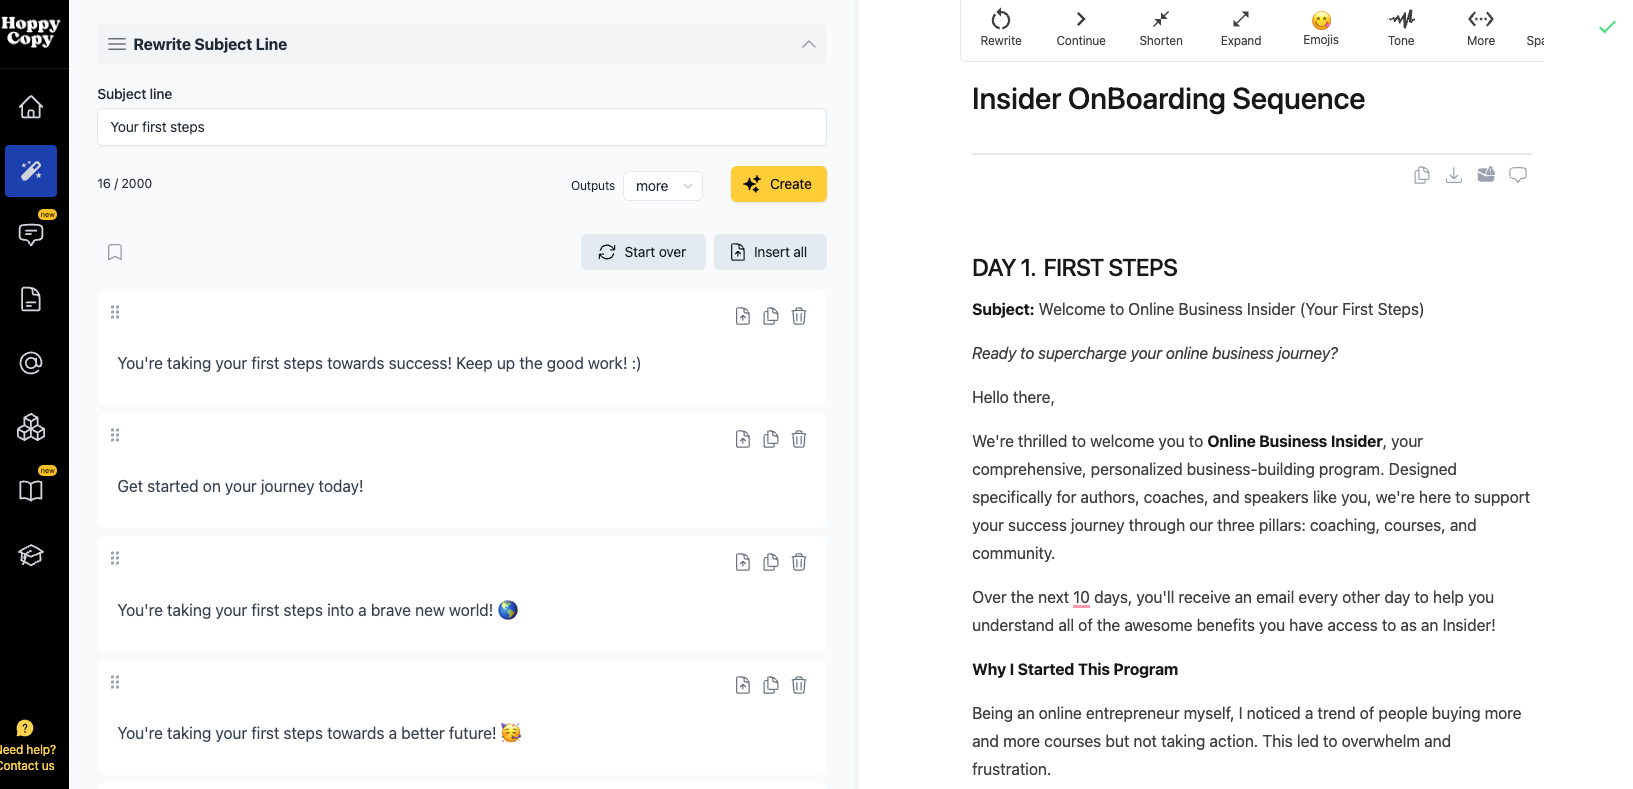Viewport: 1633px width, 789px height.
Task: Collapse the Rewrite Subject Line panel
Action: [x=809, y=44]
